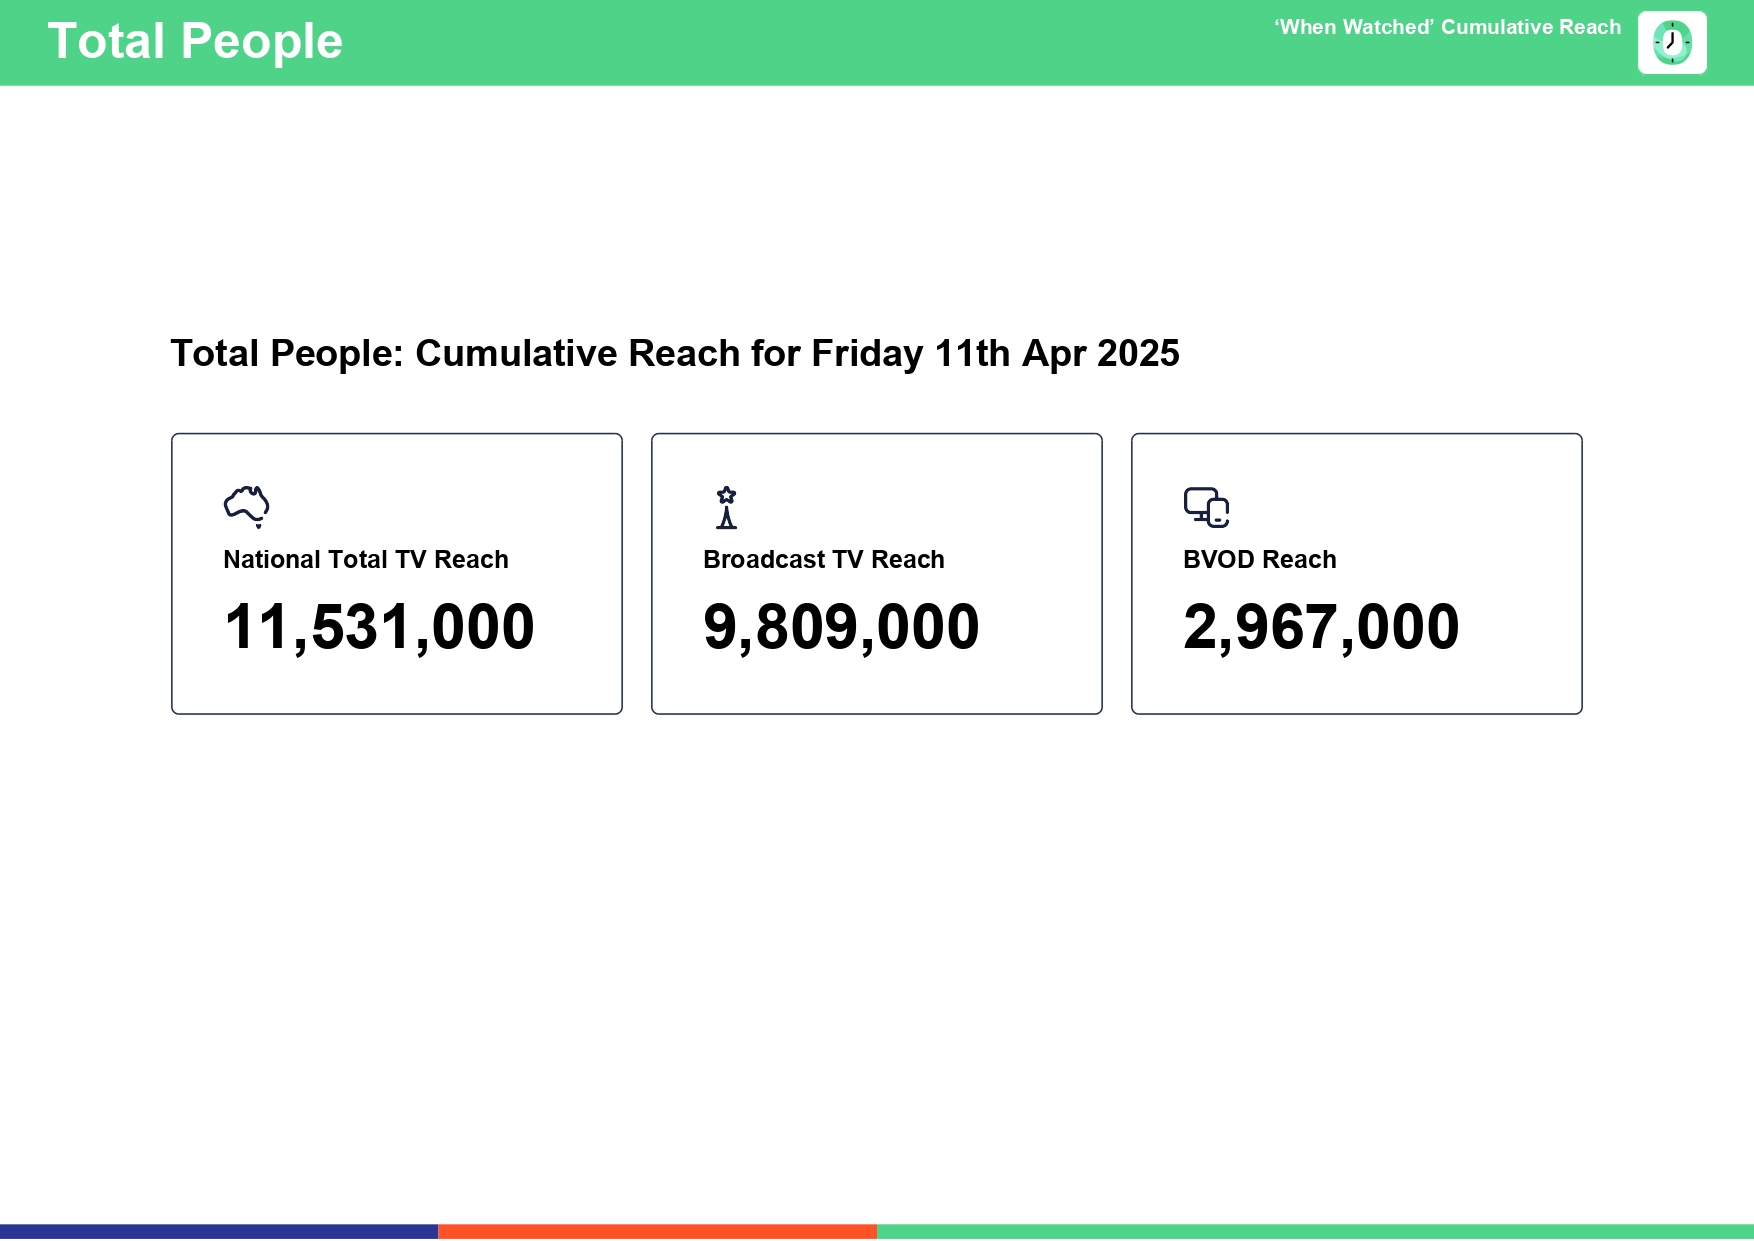Select the Broadcast TV Reach label
Screen dimensions: 1754x1241
pyautogui.click(x=824, y=560)
